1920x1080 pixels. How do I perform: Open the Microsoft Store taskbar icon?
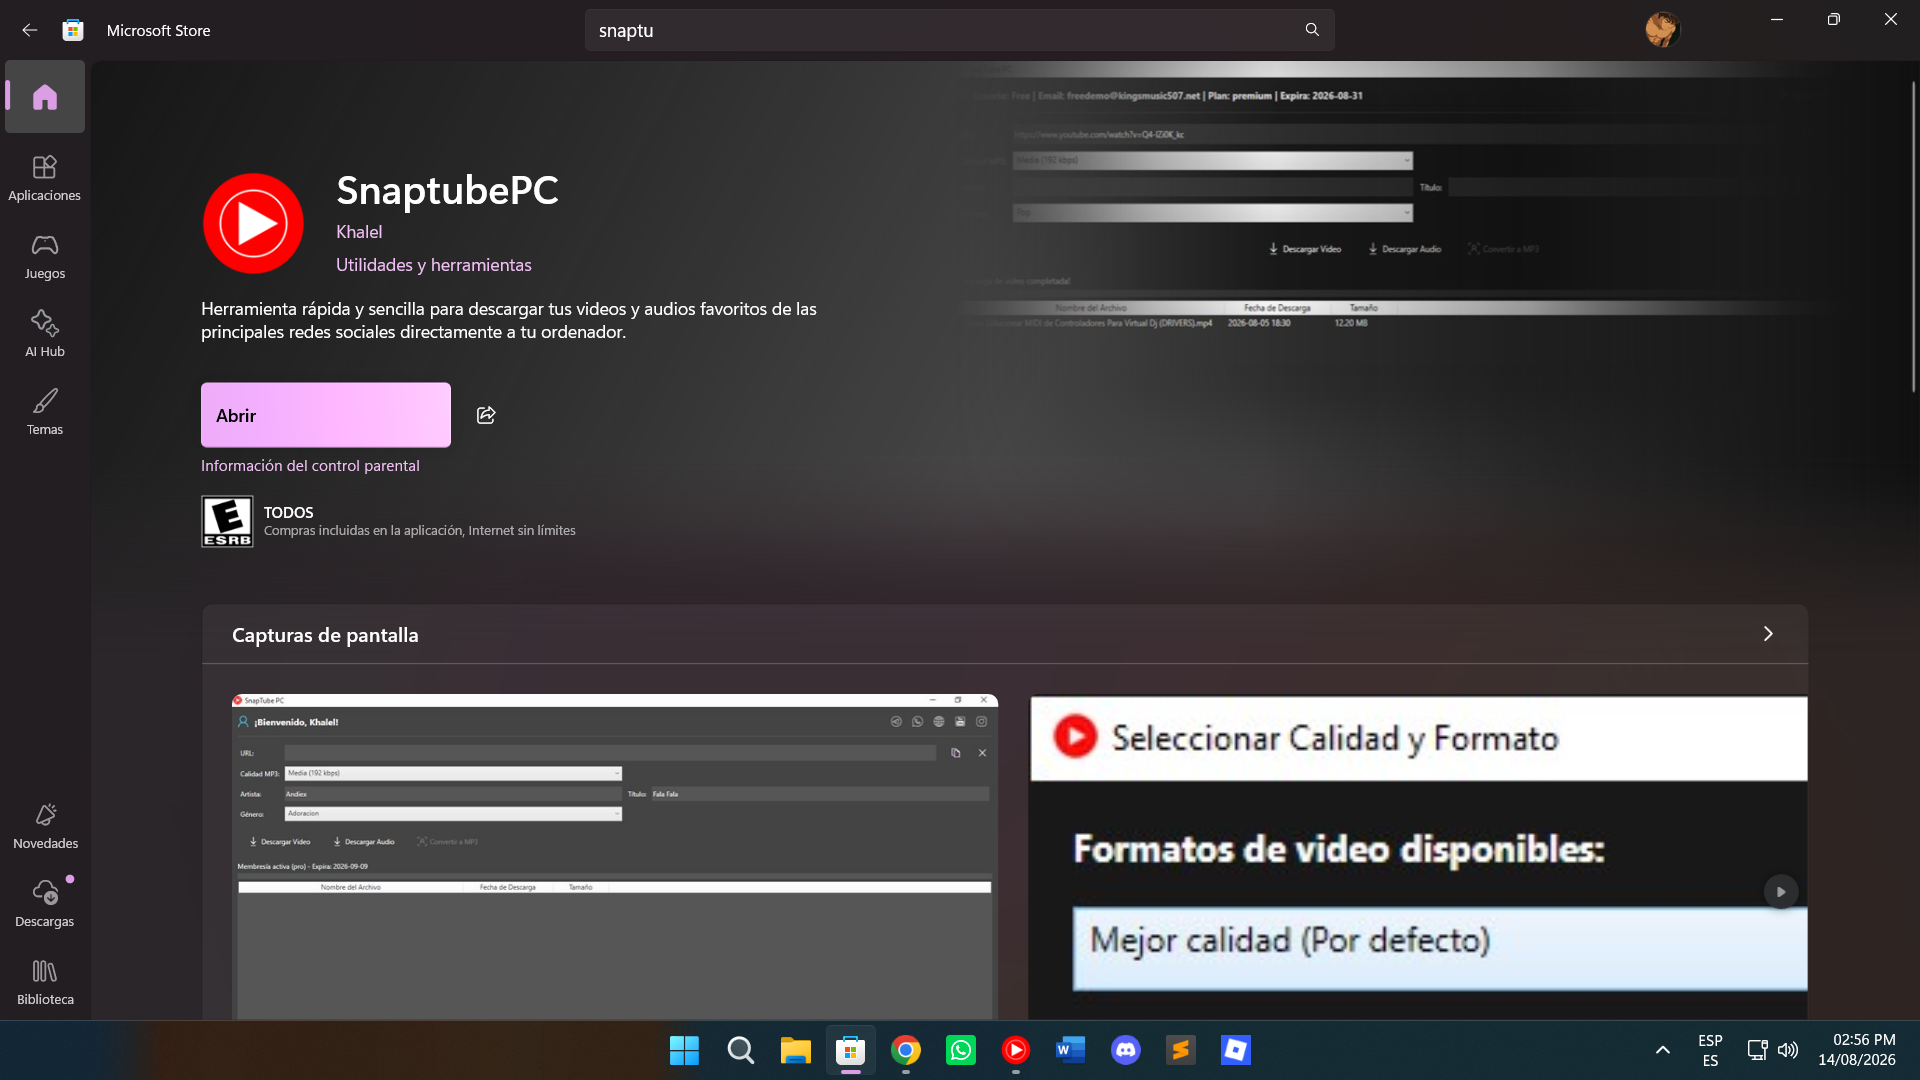point(851,1050)
